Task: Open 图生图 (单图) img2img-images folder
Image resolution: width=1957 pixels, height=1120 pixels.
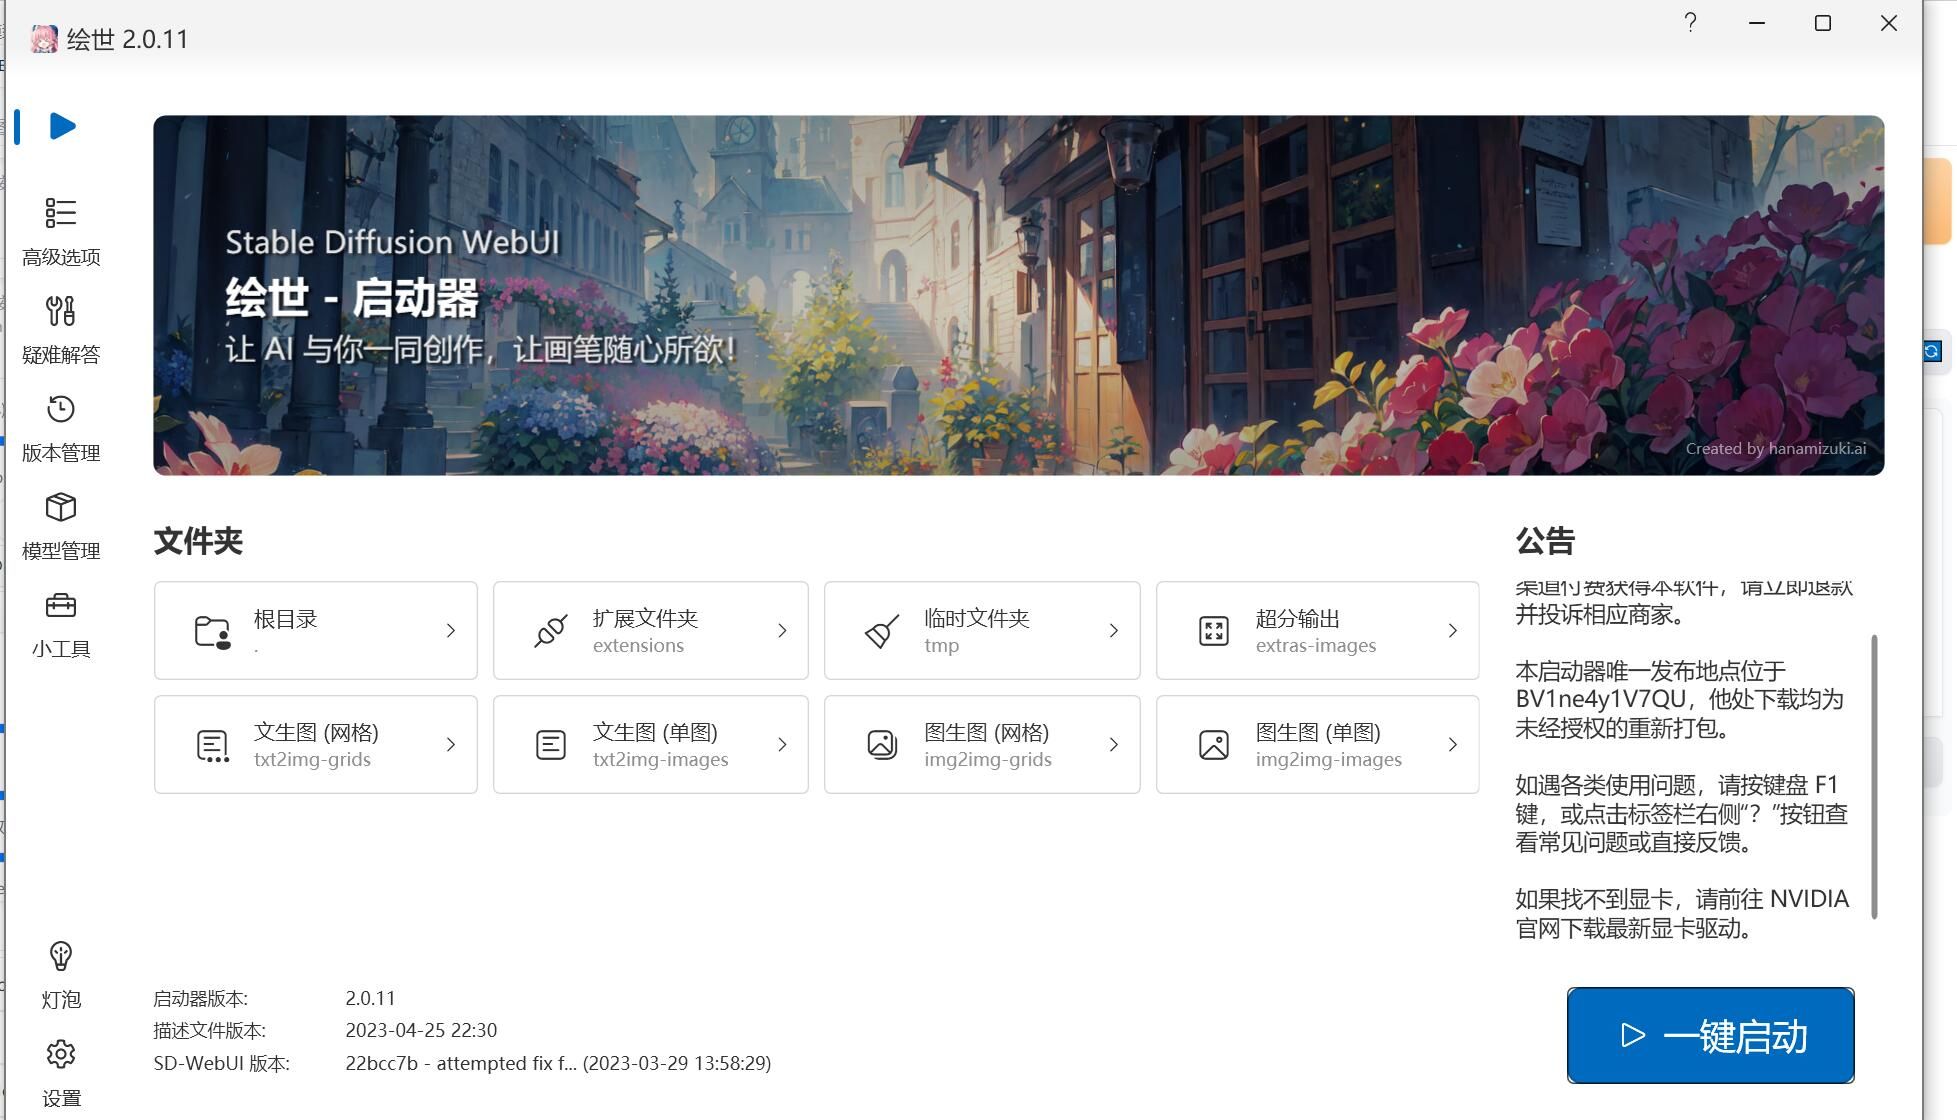Action: [1316, 745]
